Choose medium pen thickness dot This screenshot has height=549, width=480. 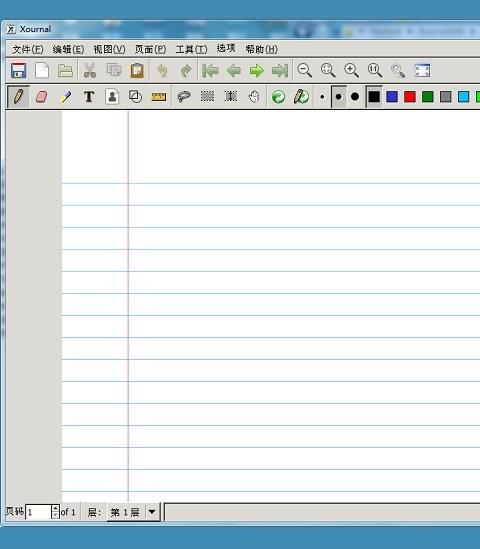[x=338, y=97]
